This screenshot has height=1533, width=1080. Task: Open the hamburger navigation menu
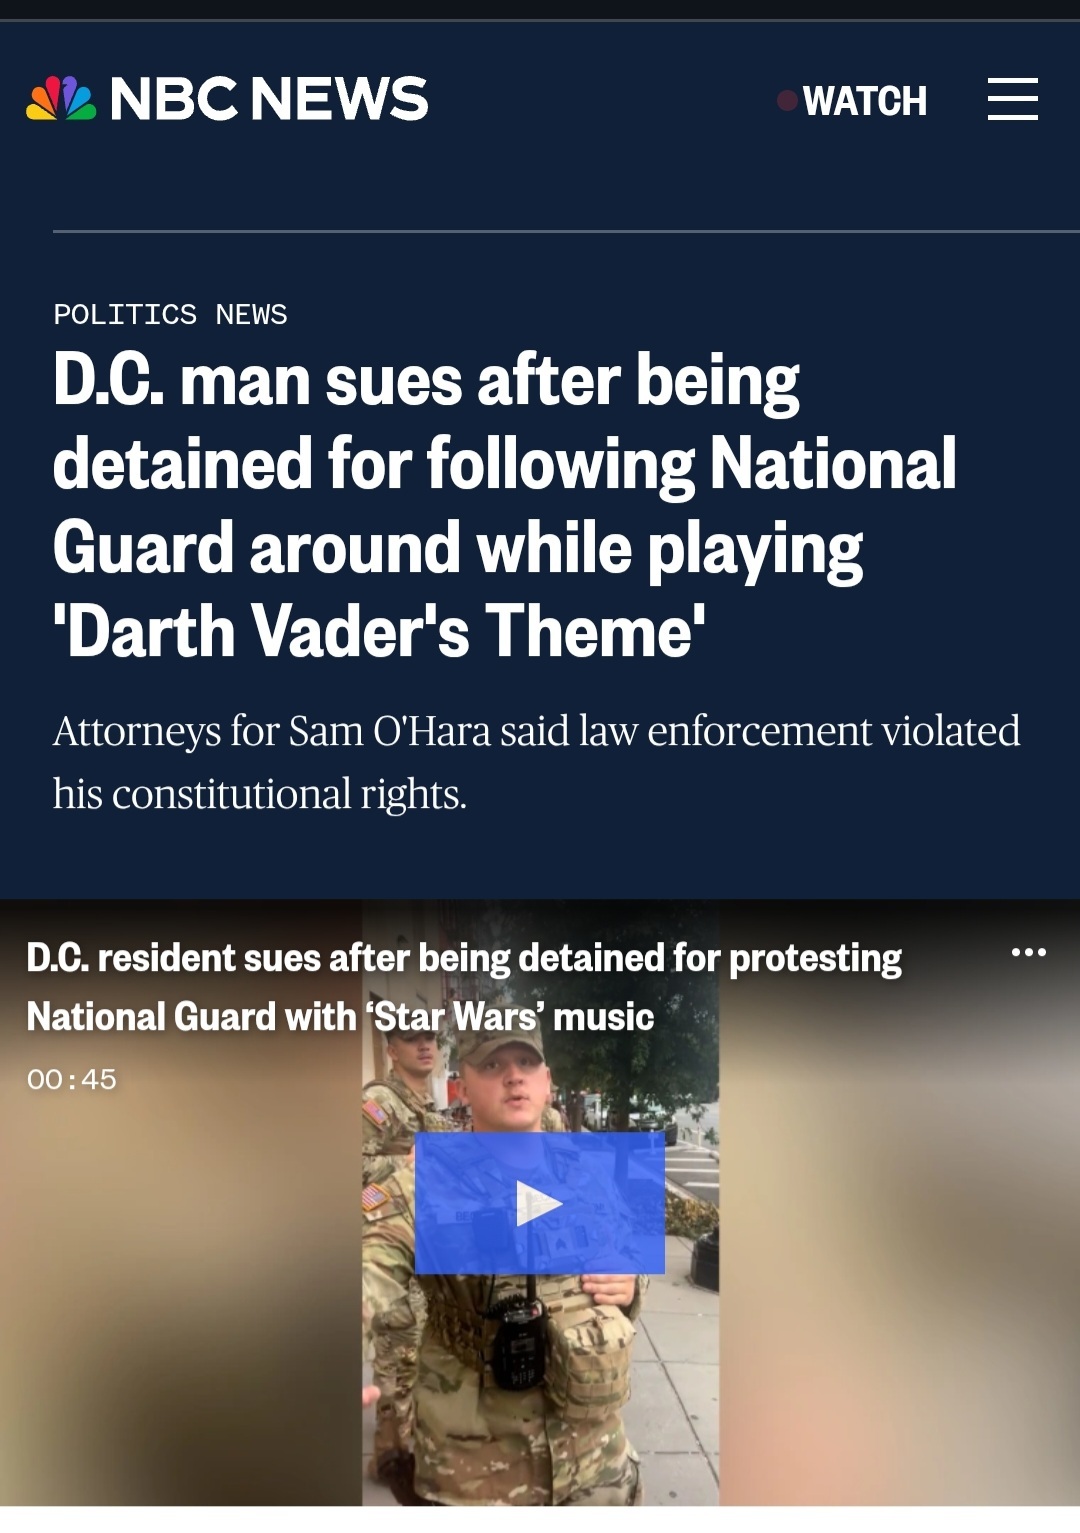tap(1012, 99)
